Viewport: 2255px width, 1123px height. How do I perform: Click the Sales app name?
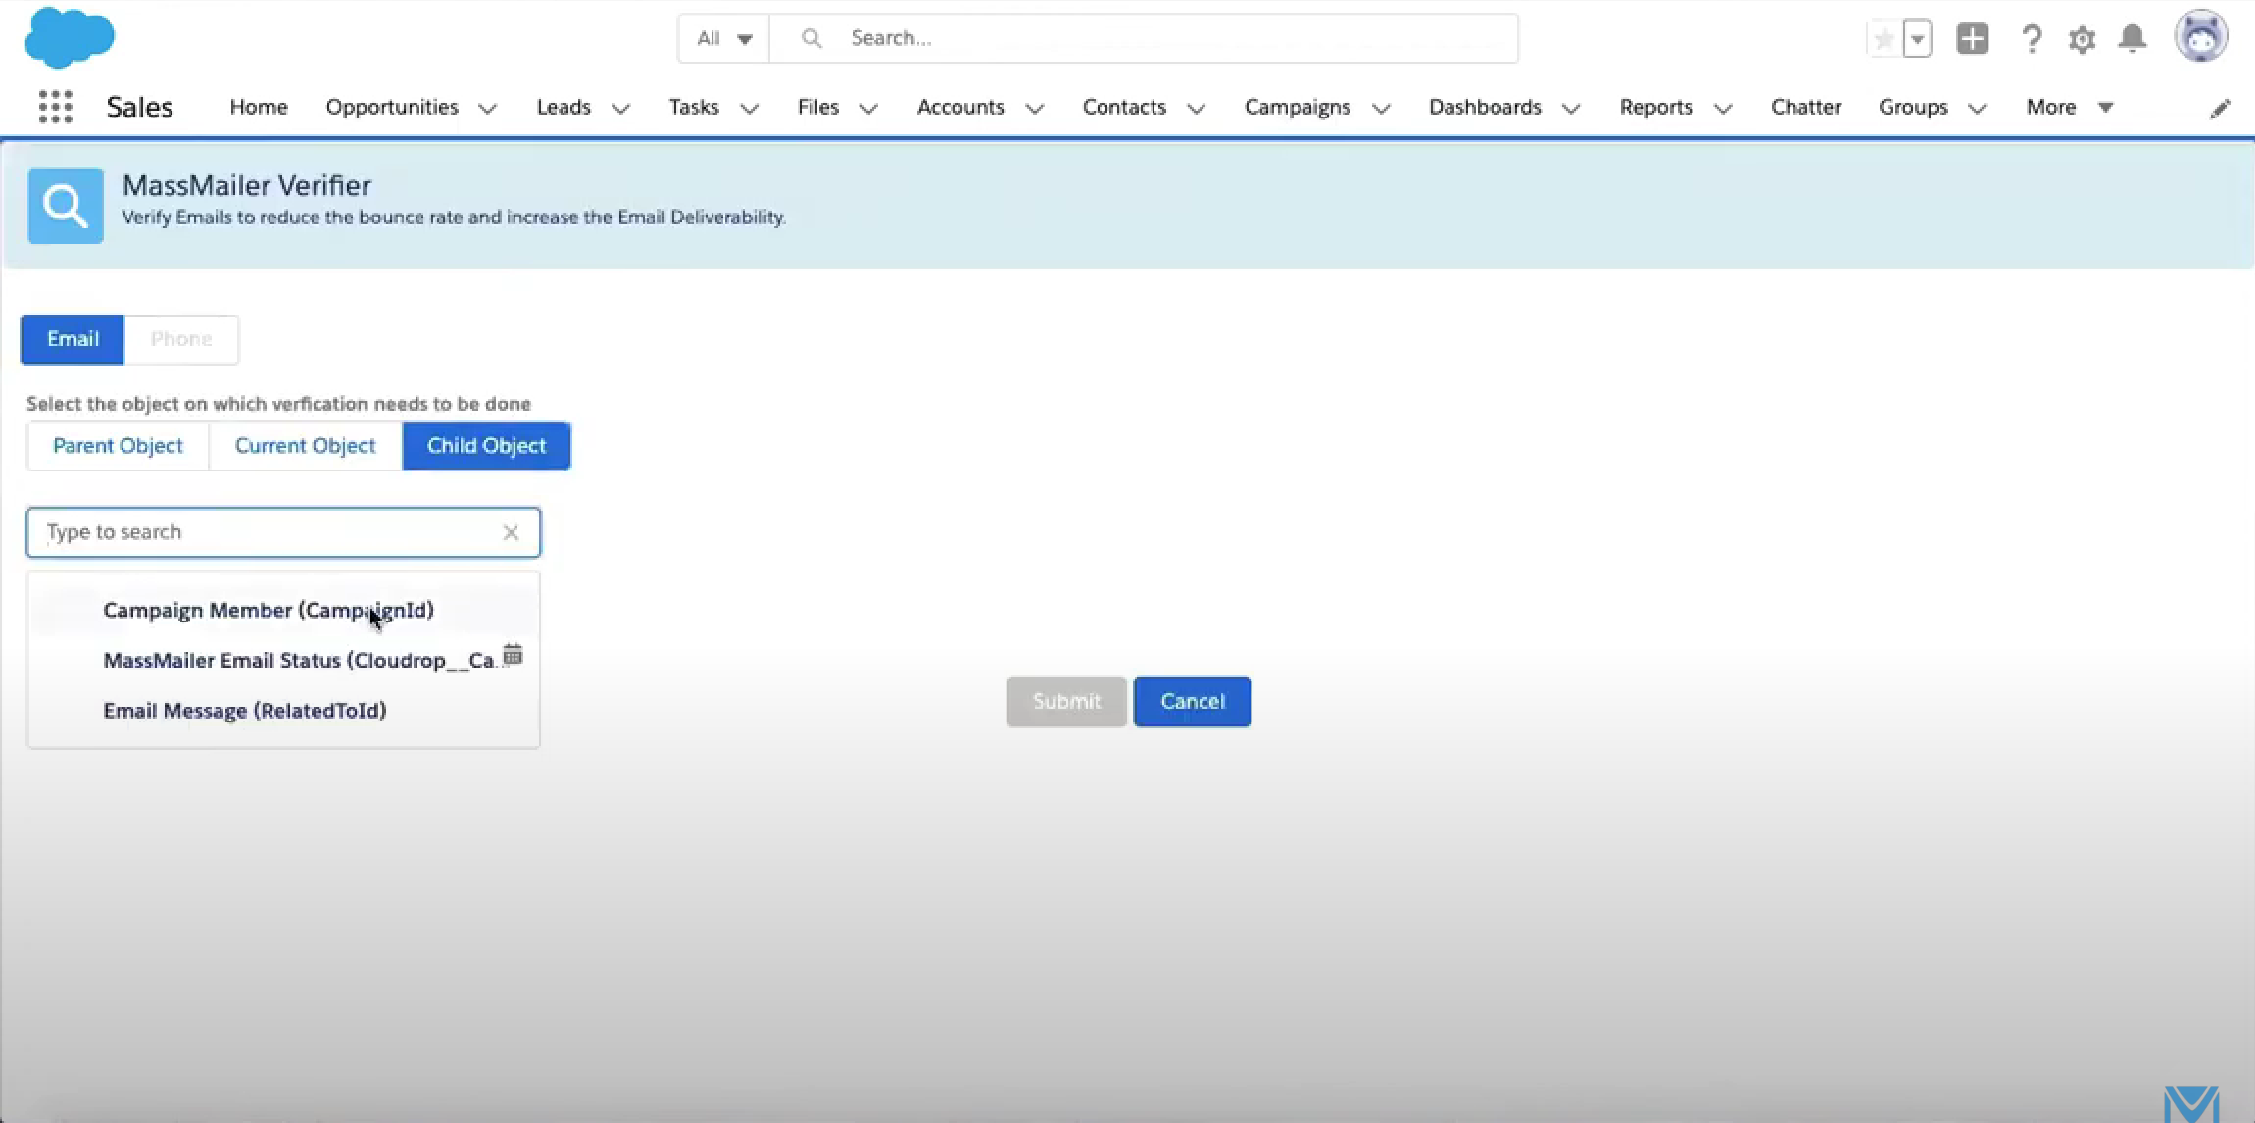(x=140, y=107)
